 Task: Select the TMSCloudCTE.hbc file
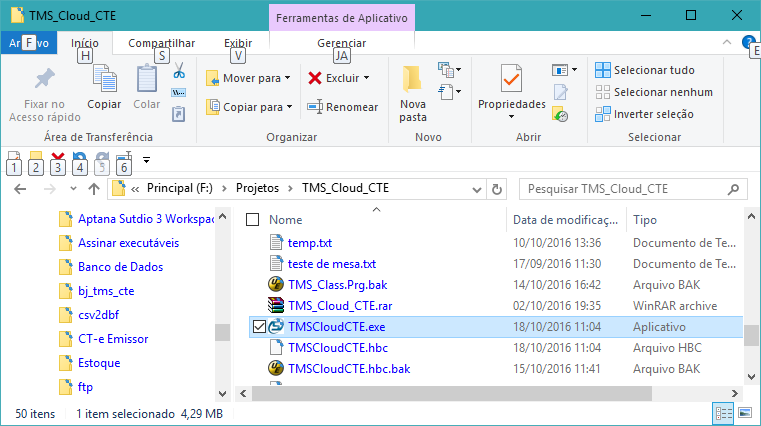click(338, 348)
